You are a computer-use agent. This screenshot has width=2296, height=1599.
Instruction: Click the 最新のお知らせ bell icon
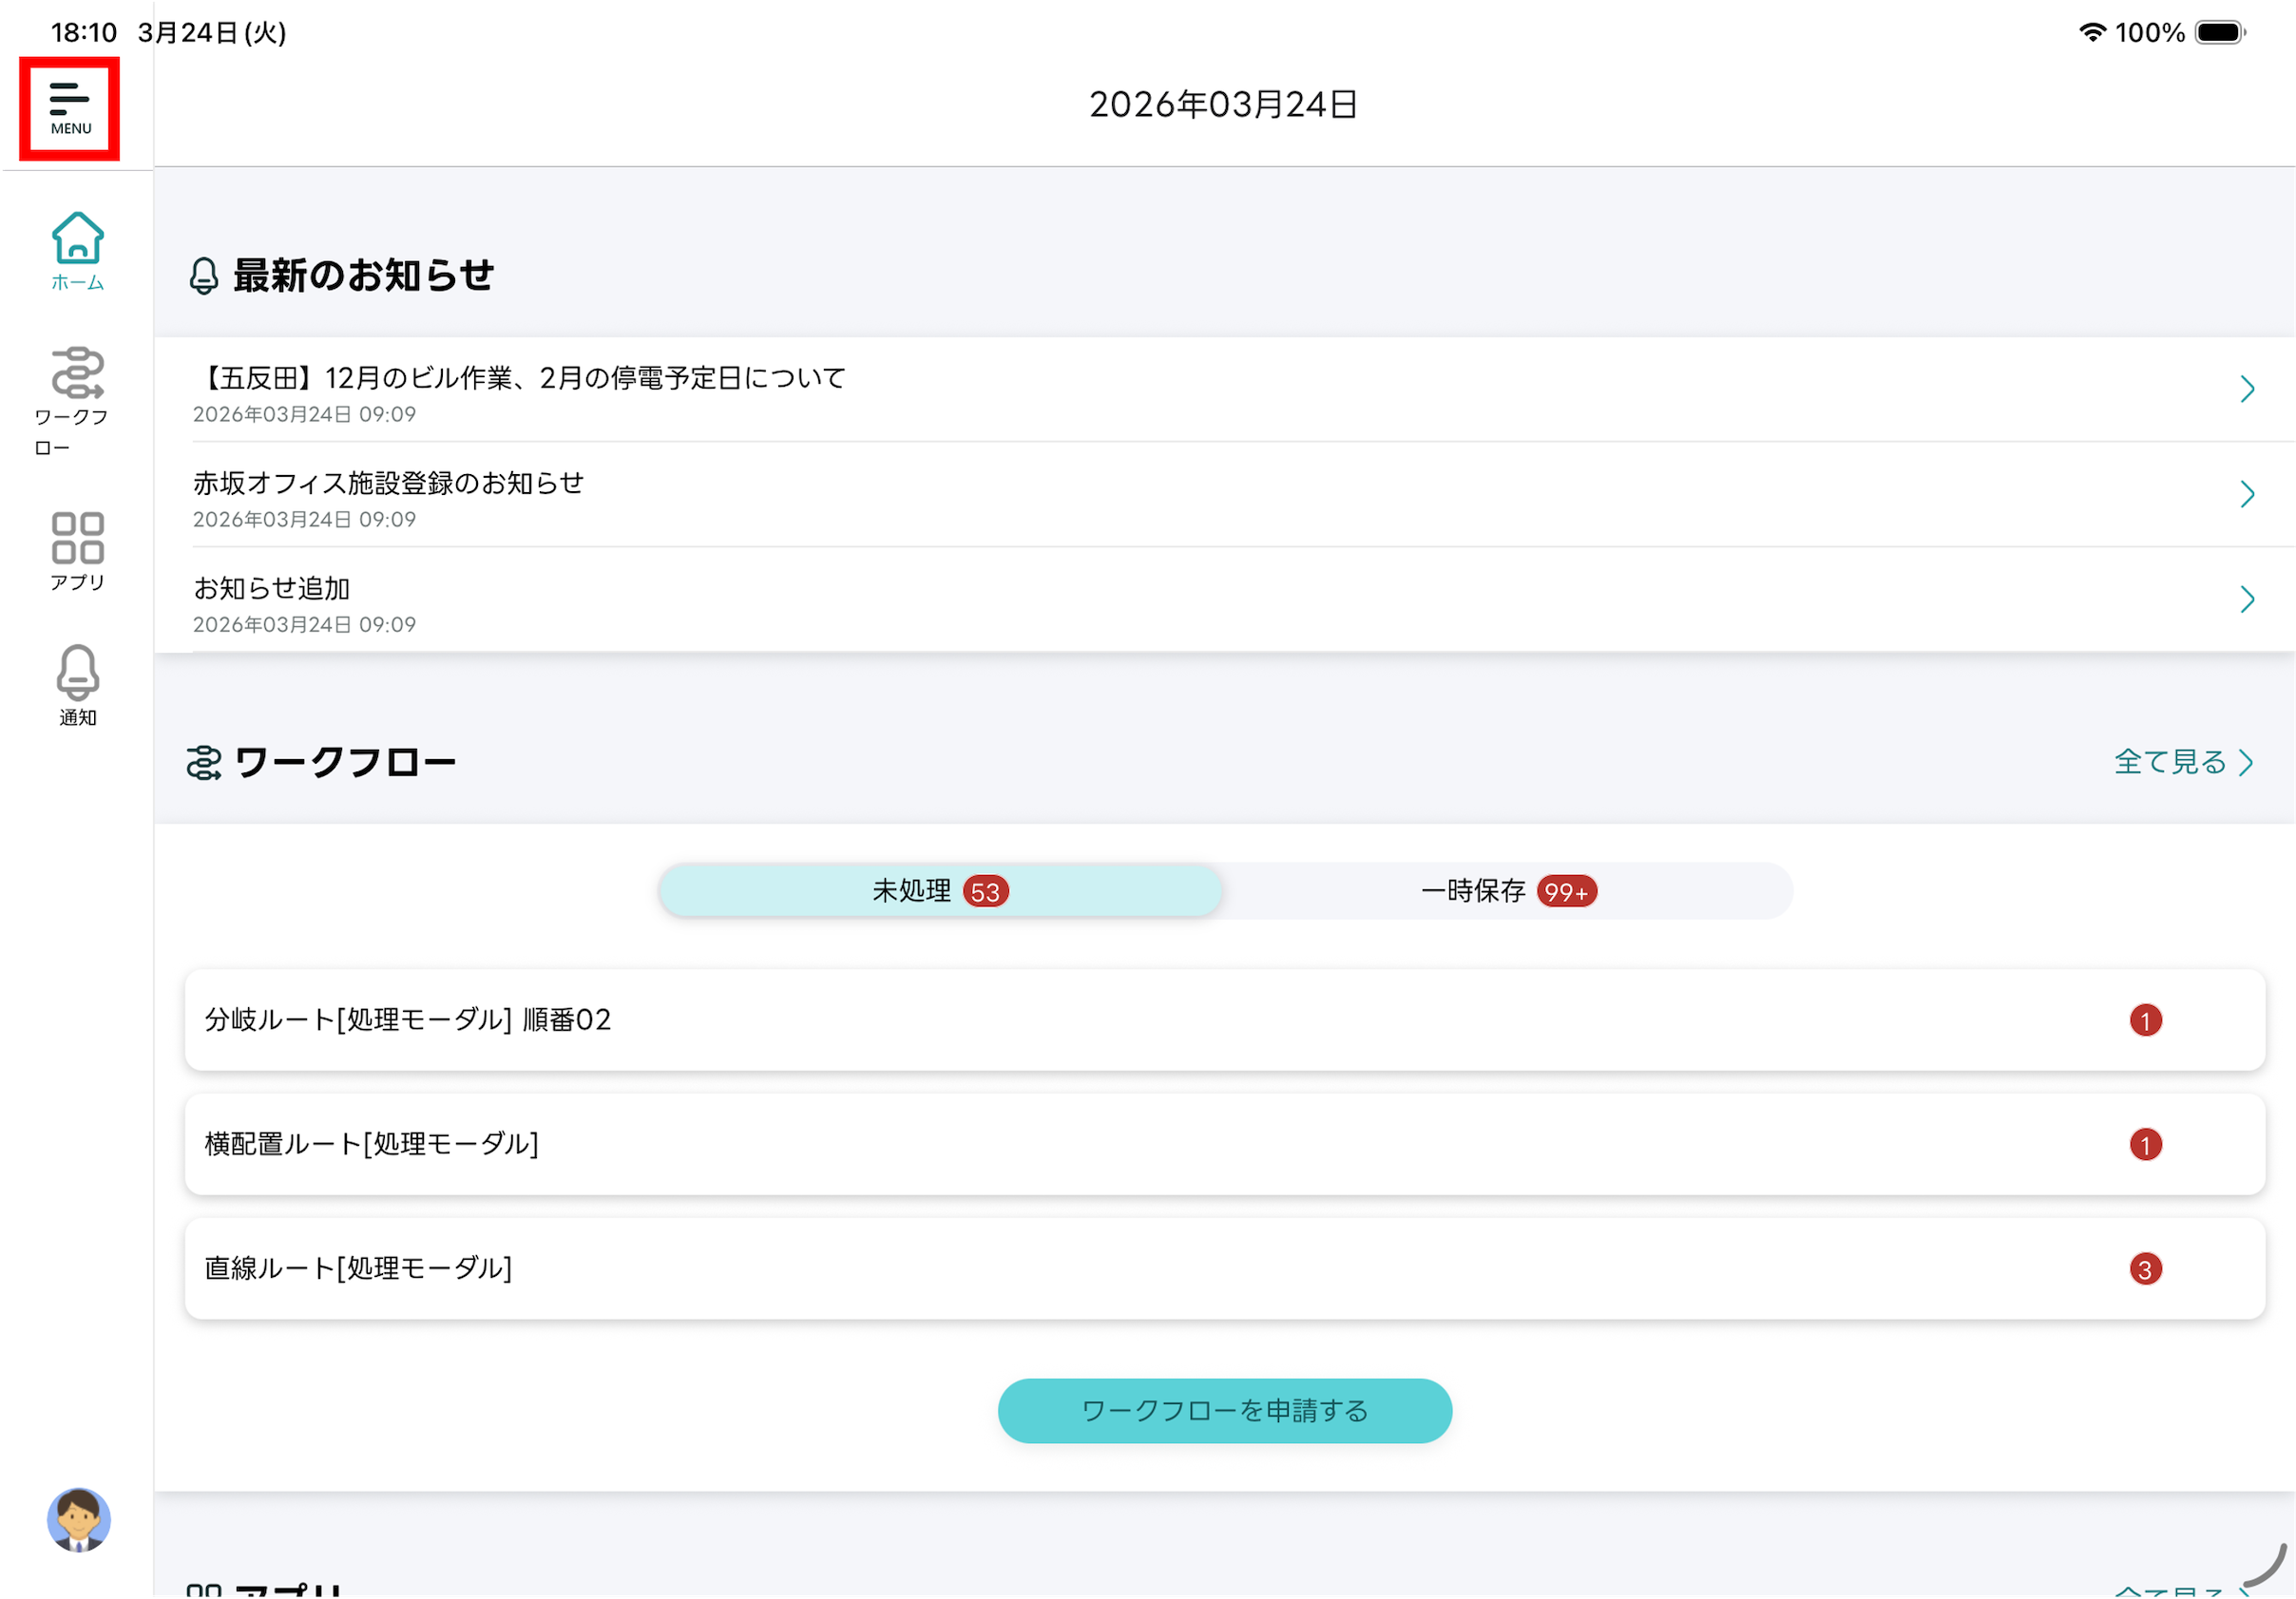[x=204, y=276]
